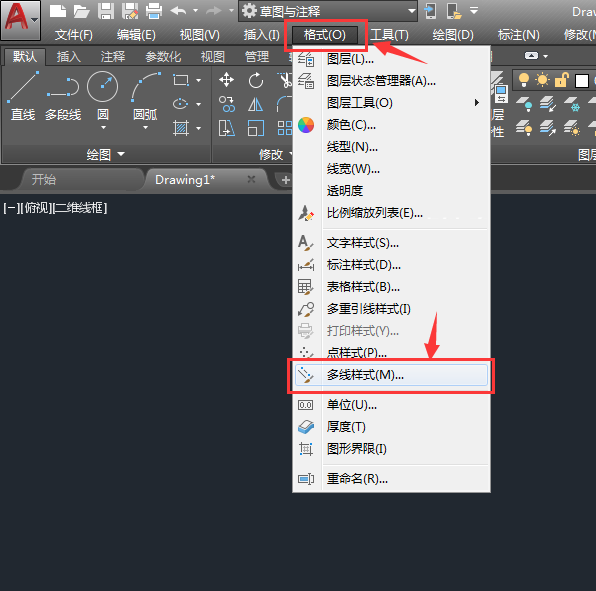Select the Circle tool
This screenshot has height=591, width=596.
(x=103, y=96)
